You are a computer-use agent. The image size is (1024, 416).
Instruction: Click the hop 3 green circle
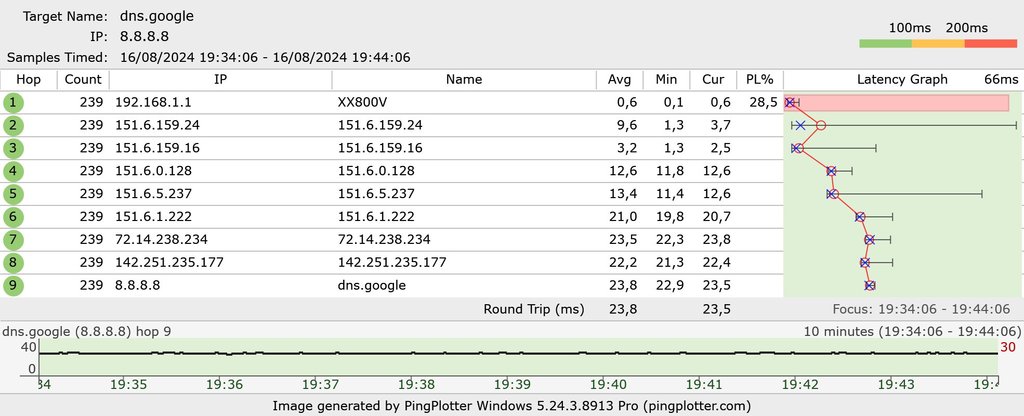pyautogui.click(x=13, y=148)
